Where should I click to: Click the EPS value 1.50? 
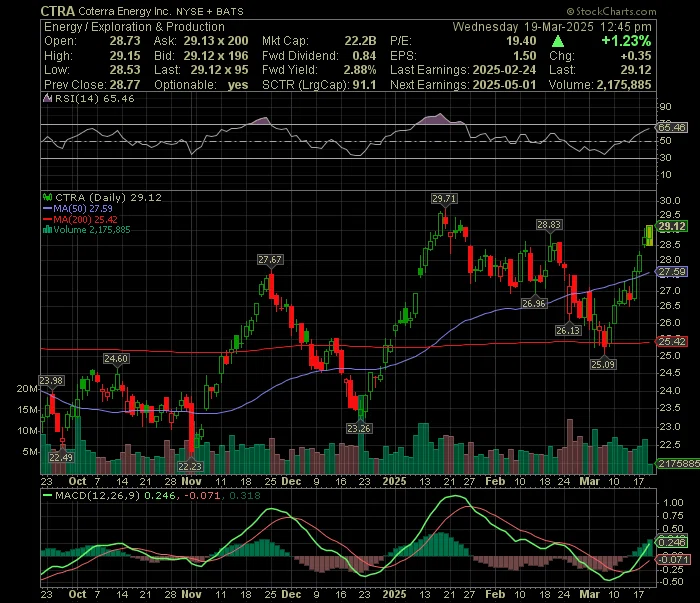525,56
